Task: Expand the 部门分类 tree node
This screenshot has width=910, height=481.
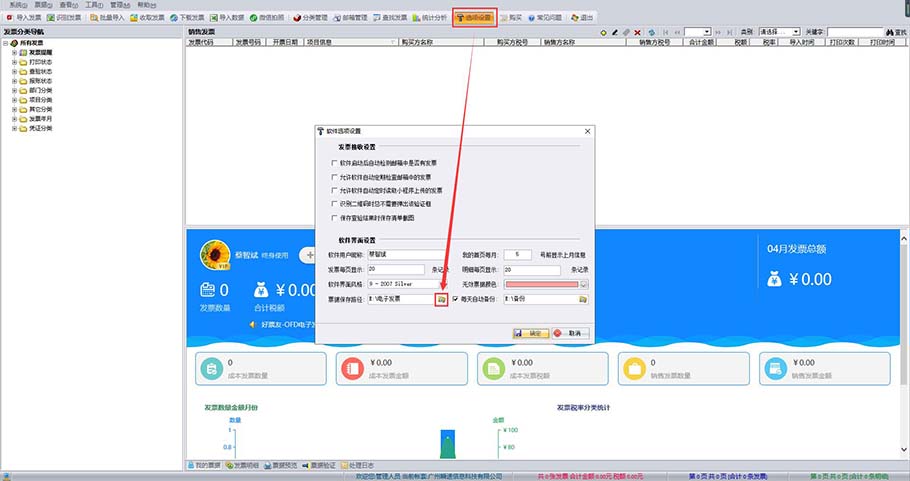Action: [x=14, y=90]
